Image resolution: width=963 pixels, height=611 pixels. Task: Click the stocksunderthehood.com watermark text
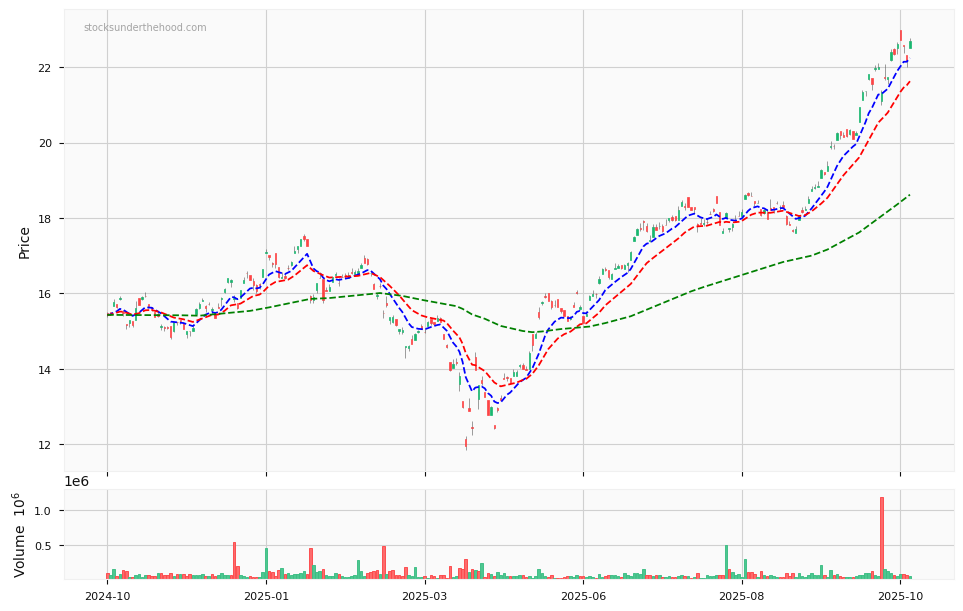click(145, 28)
